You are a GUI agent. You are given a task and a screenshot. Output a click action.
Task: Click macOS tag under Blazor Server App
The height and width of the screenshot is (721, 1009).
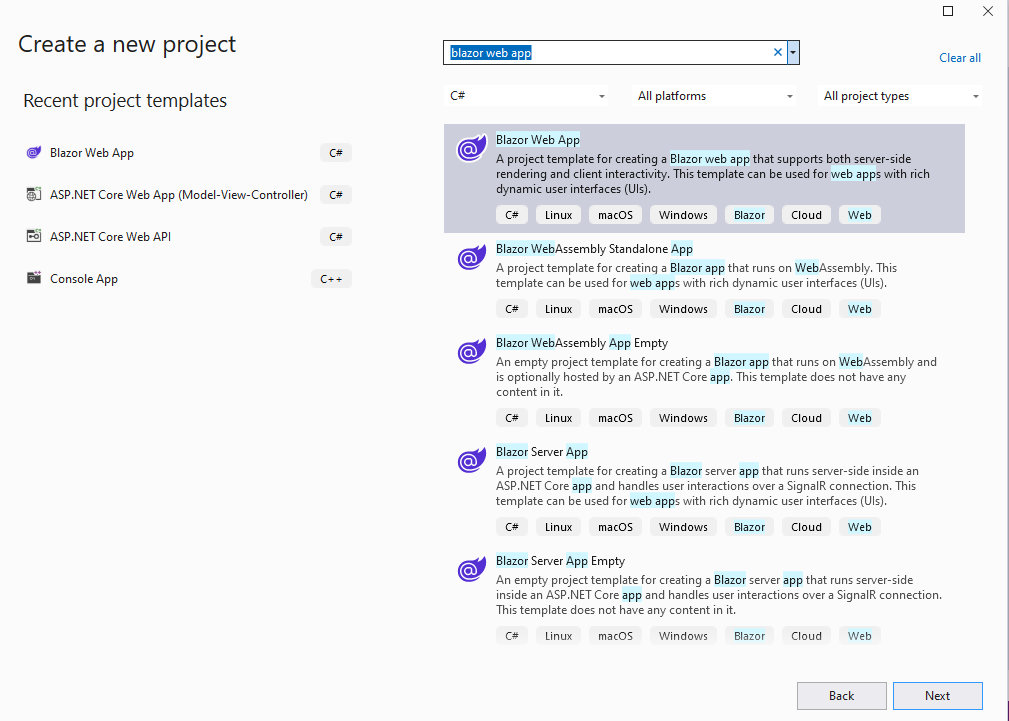pyautogui.click(x=615, y=527)
